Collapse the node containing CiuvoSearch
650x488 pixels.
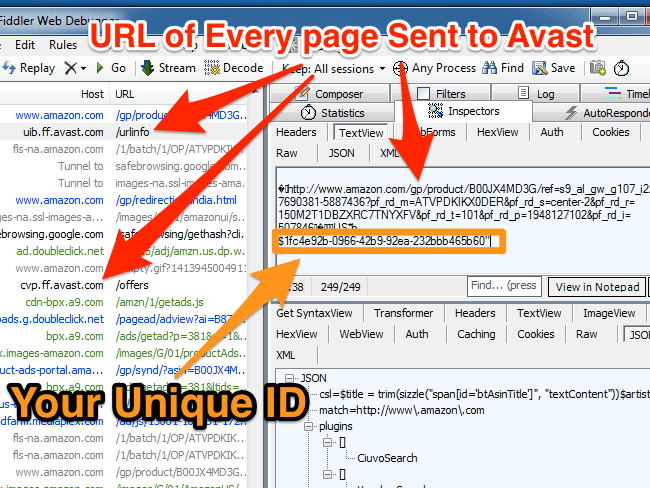(x=327, y=442)
